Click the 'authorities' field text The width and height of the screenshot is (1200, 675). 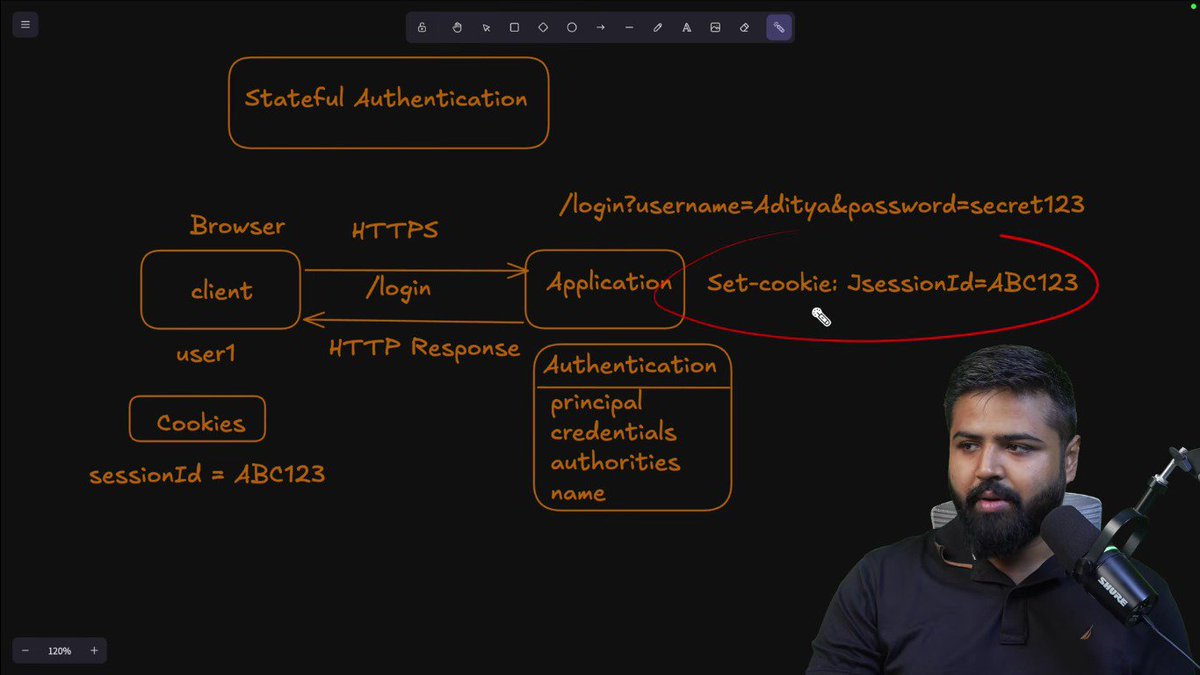point(615,462)
